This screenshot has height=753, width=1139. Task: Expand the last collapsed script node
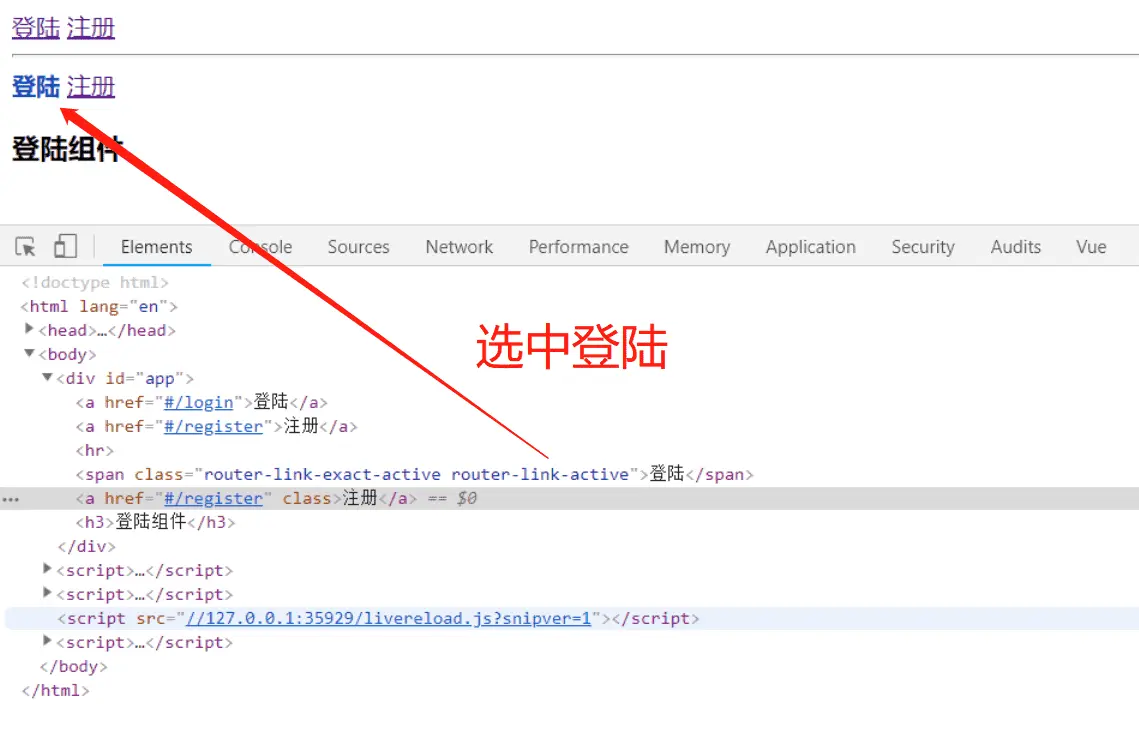point(47,640)
